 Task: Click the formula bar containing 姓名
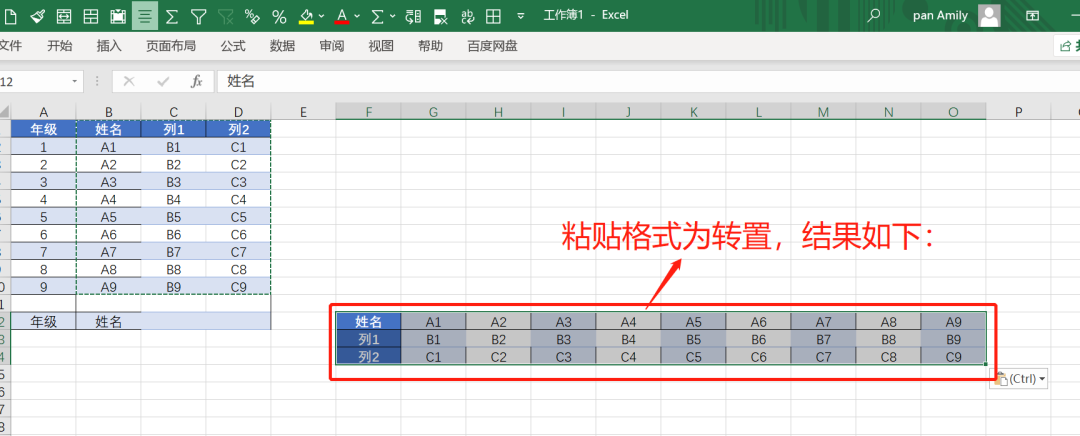(x=647, y=81)
